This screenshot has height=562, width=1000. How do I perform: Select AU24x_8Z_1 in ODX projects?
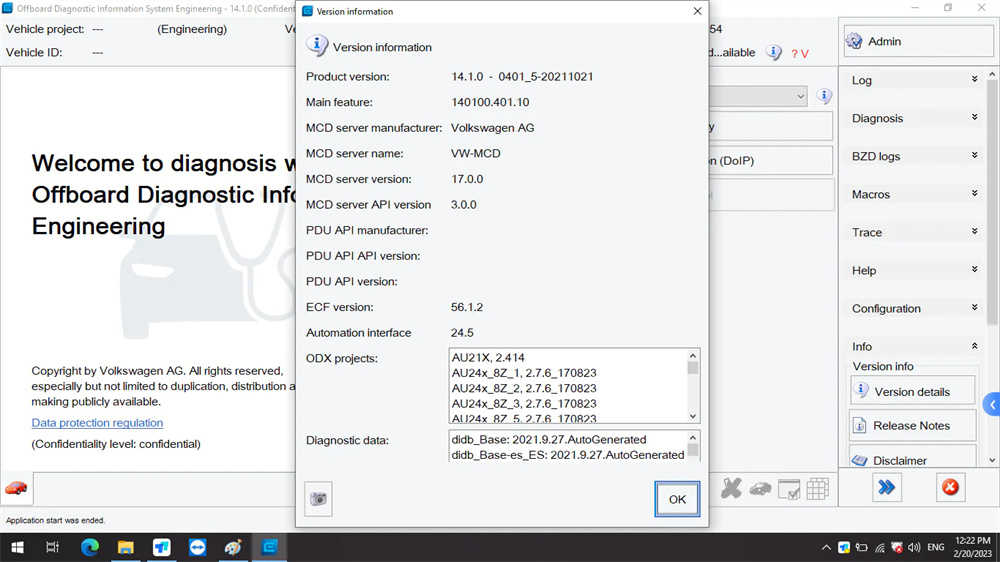click(x=524, y=373)
